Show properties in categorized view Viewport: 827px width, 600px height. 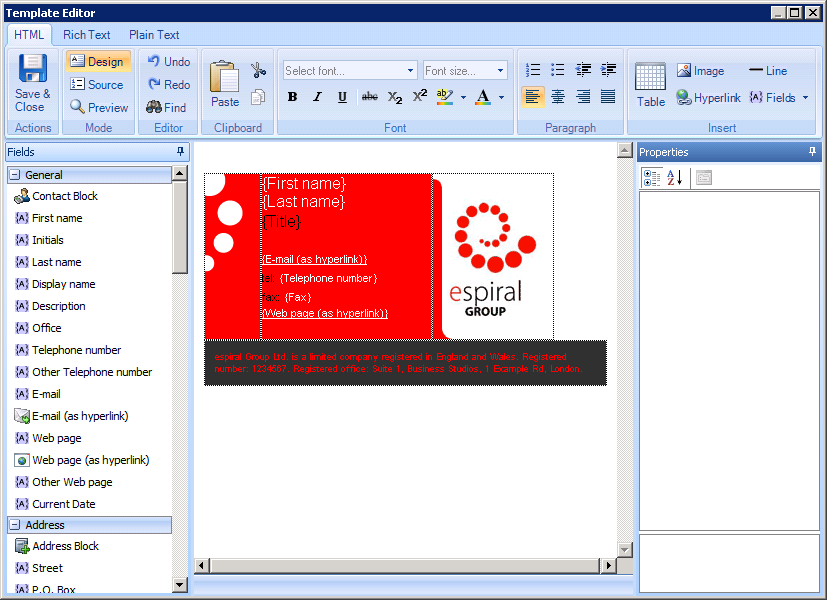(652, 178)
